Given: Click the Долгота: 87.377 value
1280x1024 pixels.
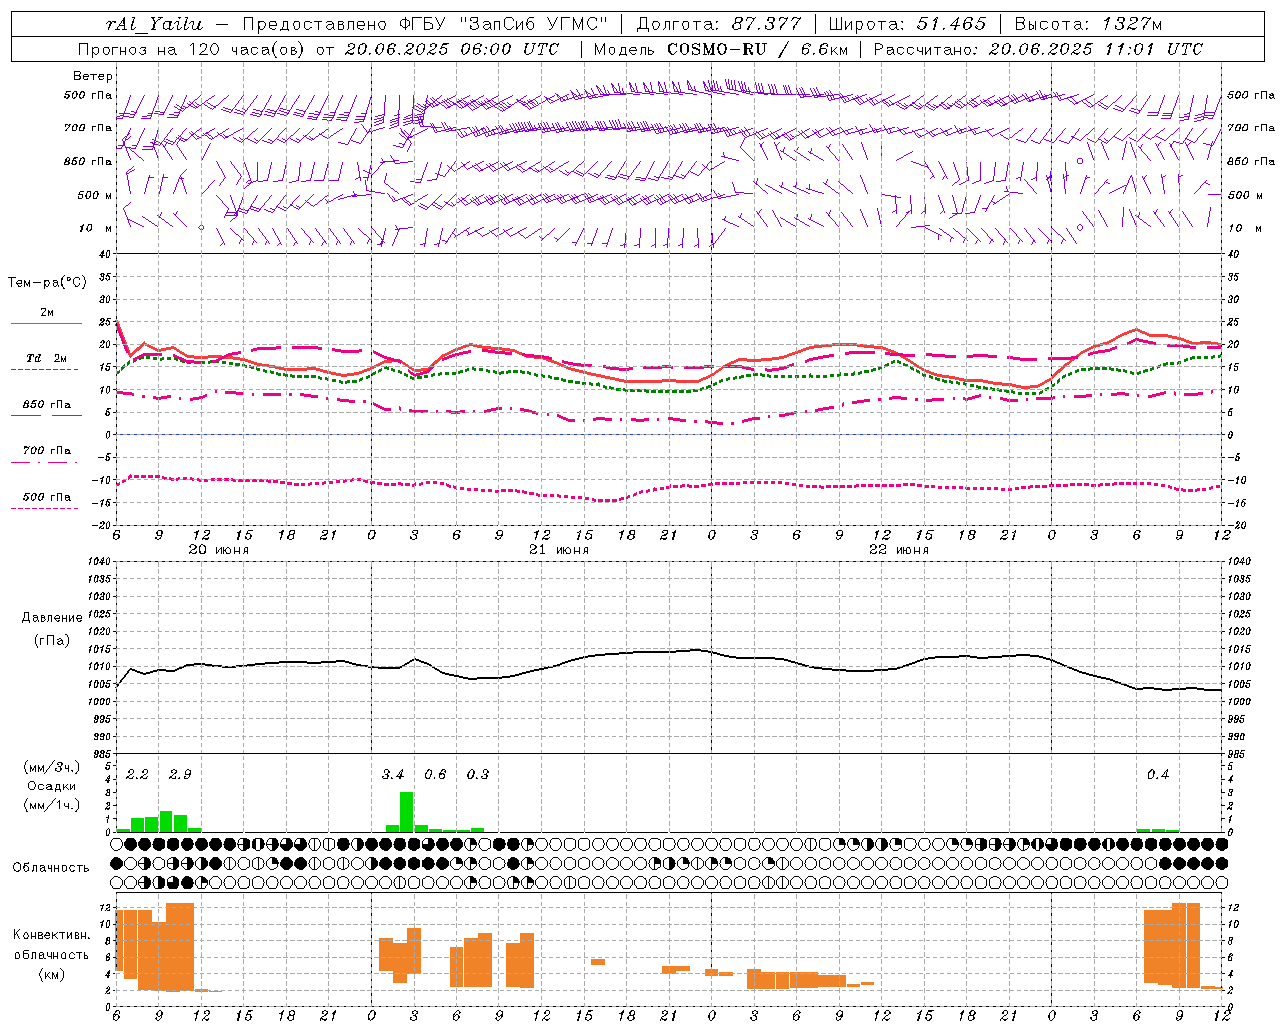Looking at the screenshot, I should pos(718,24).
